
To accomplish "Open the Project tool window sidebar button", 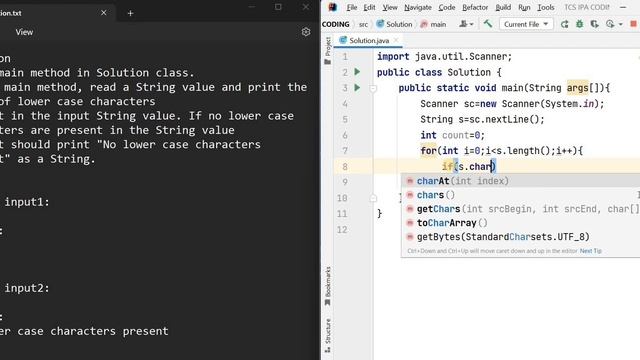I will point(327,51).
